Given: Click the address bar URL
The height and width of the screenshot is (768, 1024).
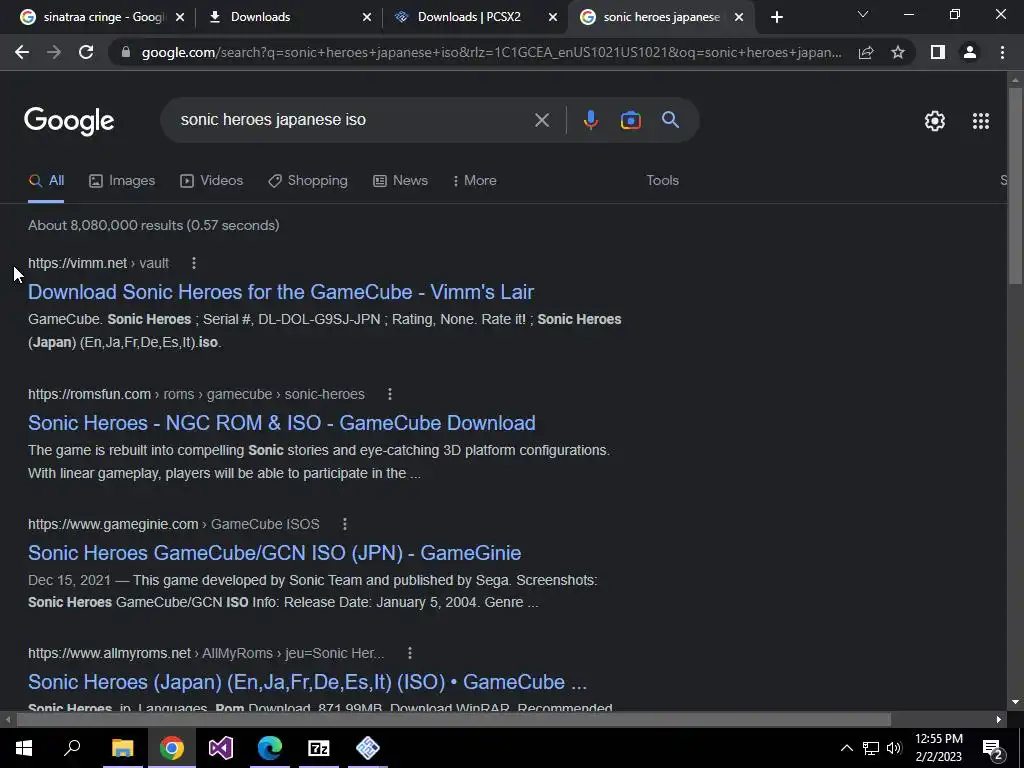Looking at the screenshot, I should pos(491,52).
